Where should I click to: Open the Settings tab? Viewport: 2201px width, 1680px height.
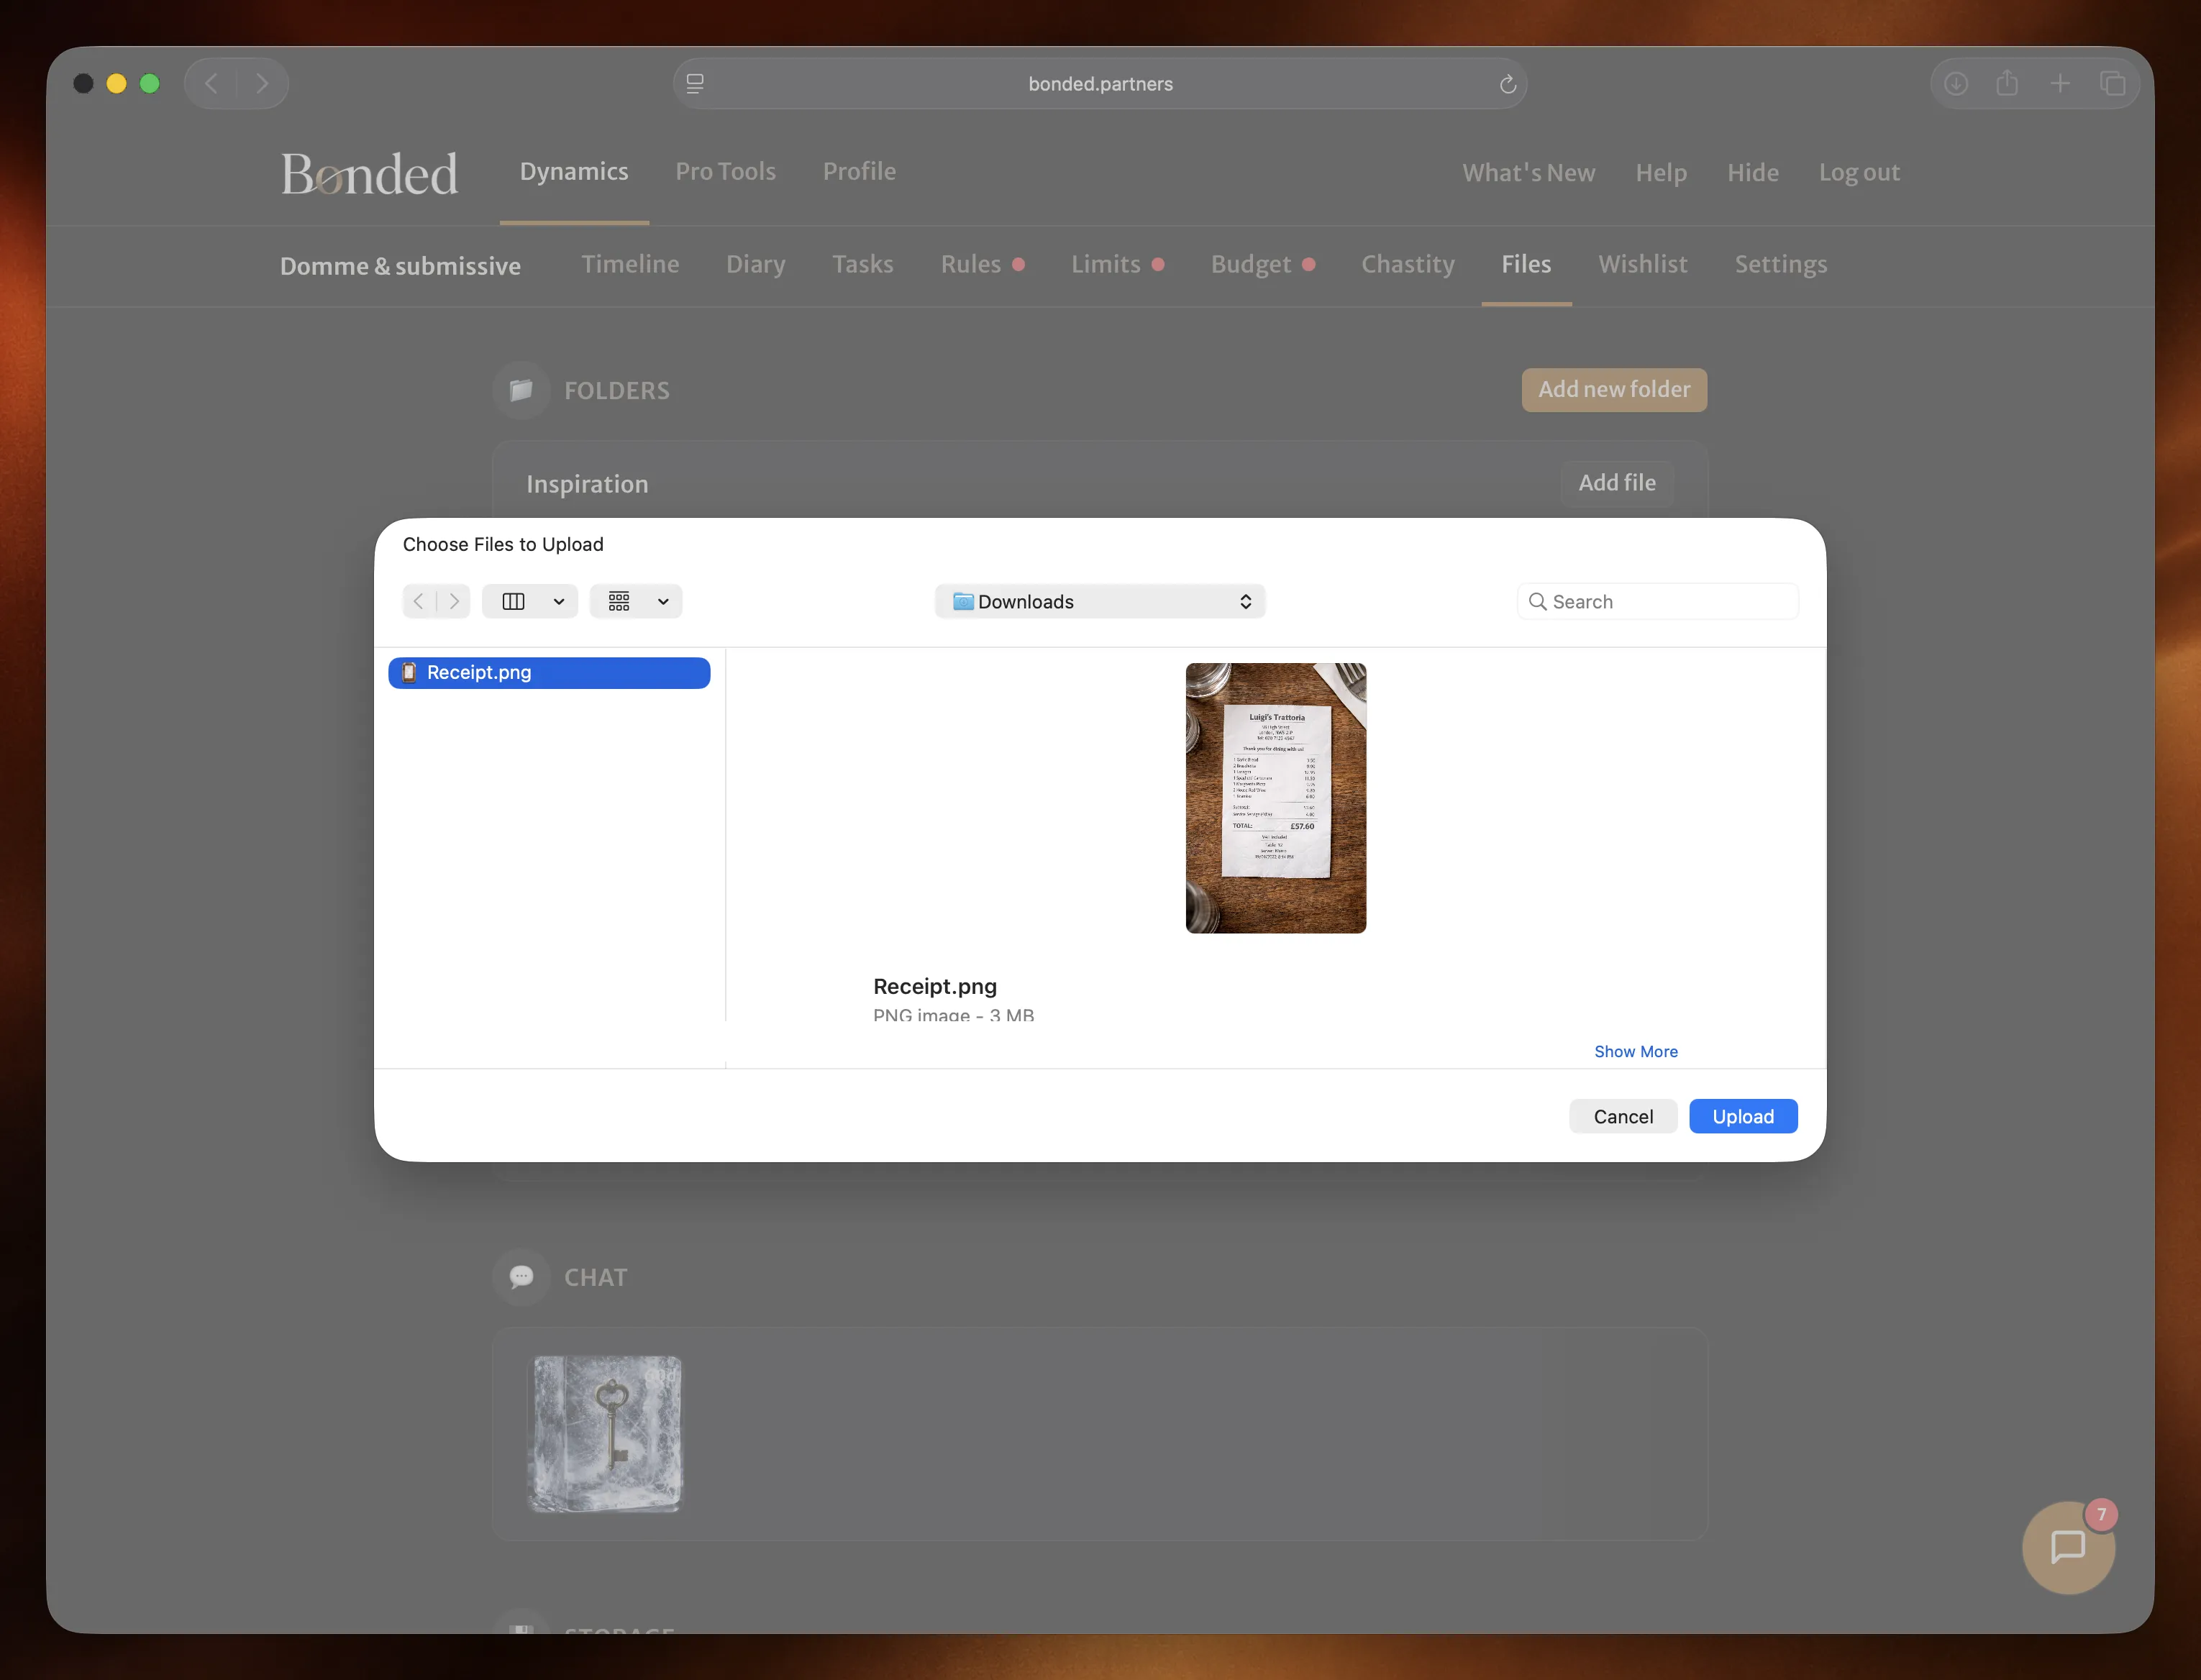(1780, 264)
